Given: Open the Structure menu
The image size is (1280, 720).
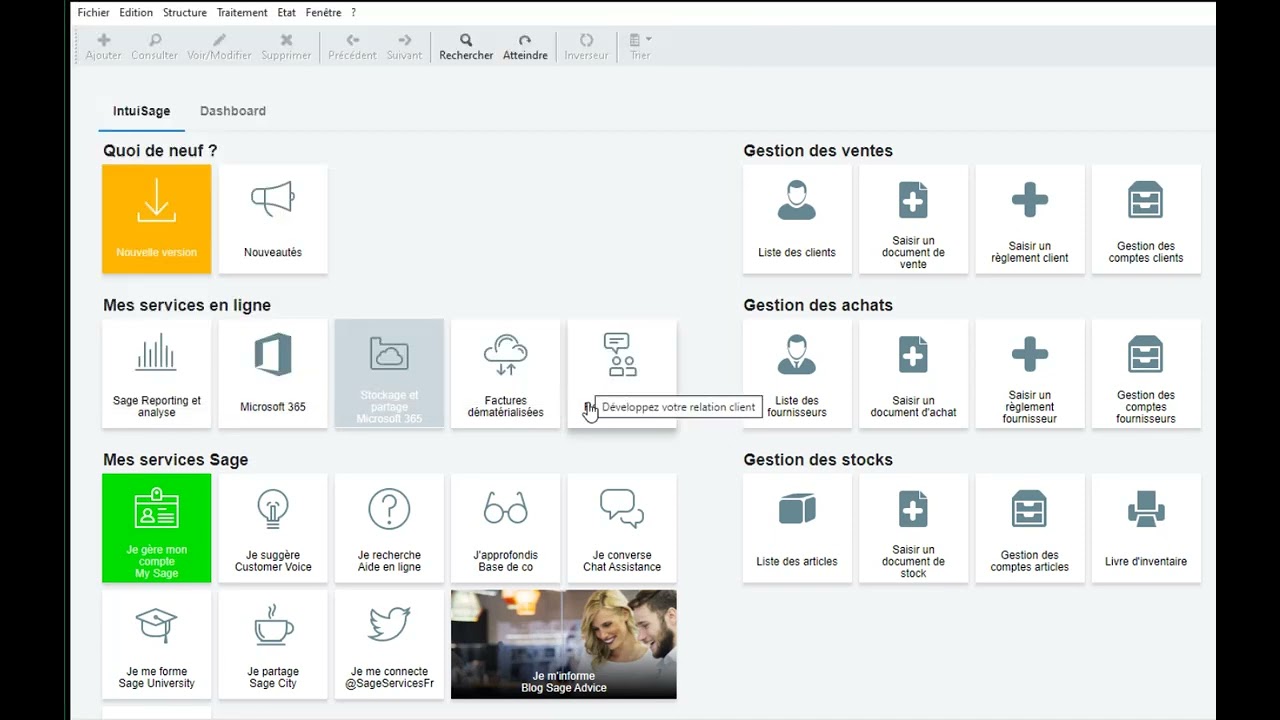Looking at the screenshot, I should (x=184, y=13).
